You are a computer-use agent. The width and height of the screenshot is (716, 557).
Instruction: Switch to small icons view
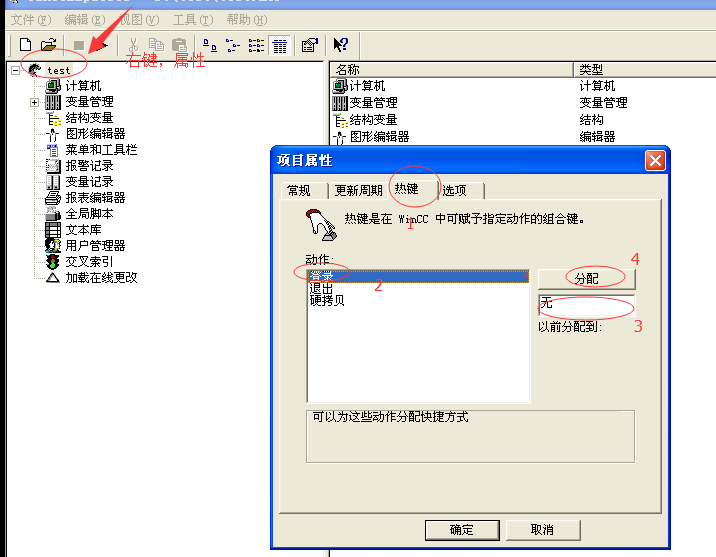[233, 45]
